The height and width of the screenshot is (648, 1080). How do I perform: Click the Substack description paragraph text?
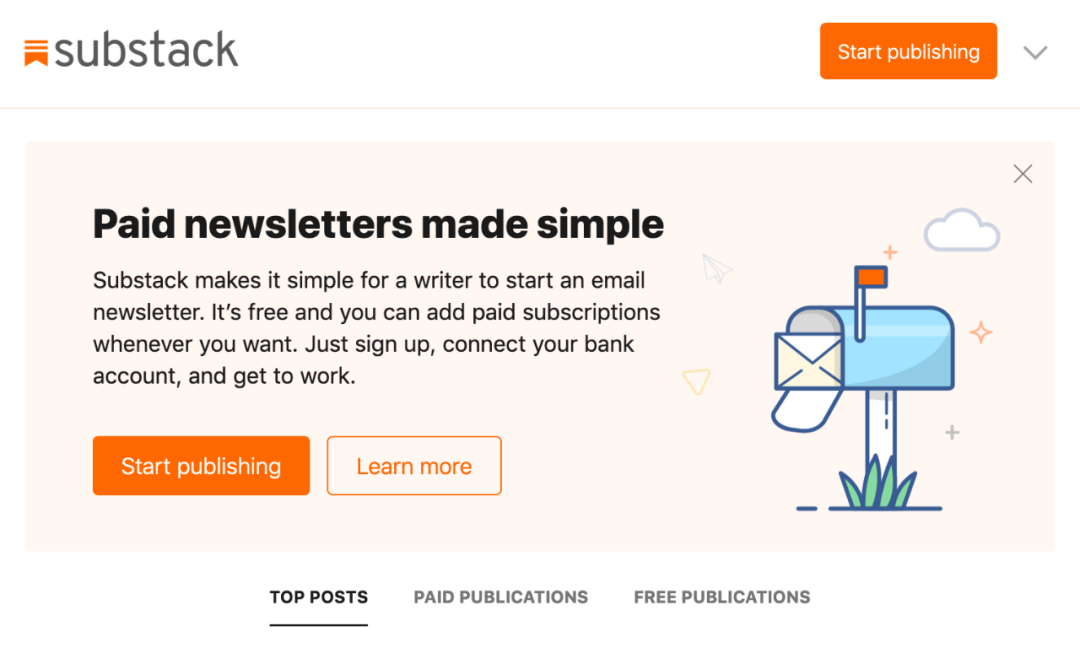pos(376,328)
